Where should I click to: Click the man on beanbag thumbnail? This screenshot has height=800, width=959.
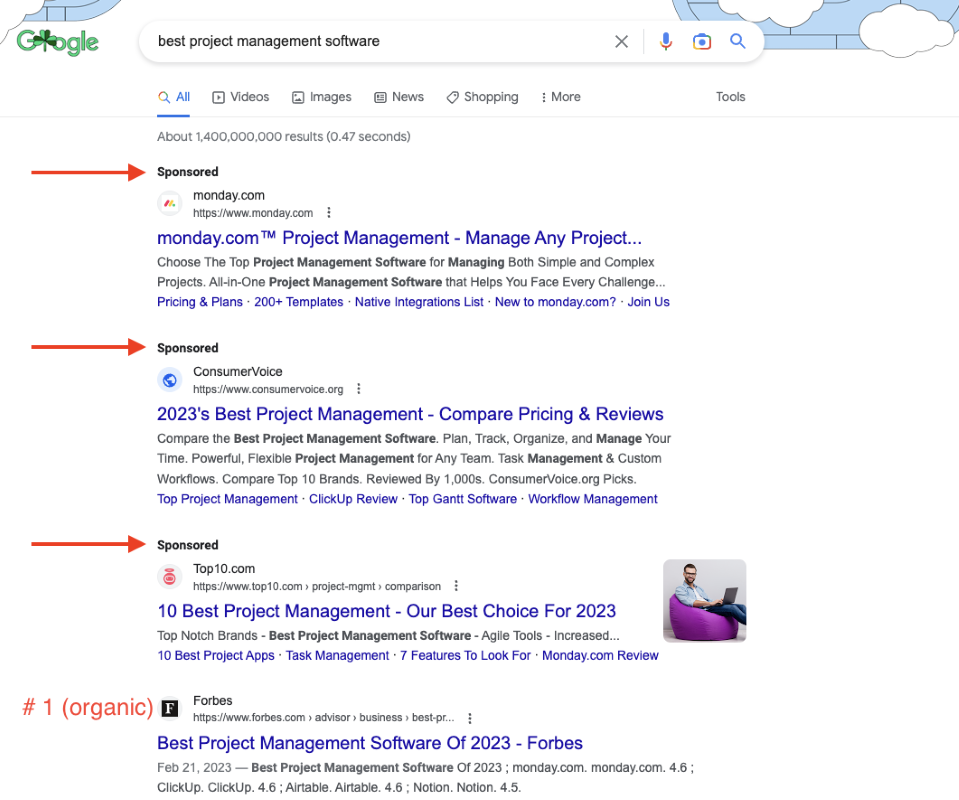click(705, 601)
